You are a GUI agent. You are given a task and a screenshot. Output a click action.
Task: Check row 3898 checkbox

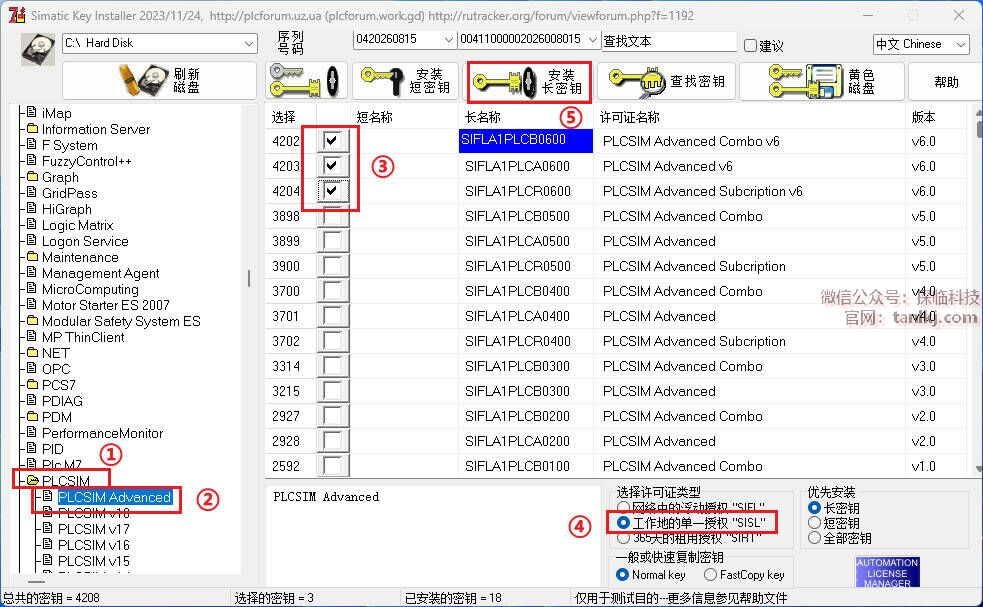[x=332, y=216]
